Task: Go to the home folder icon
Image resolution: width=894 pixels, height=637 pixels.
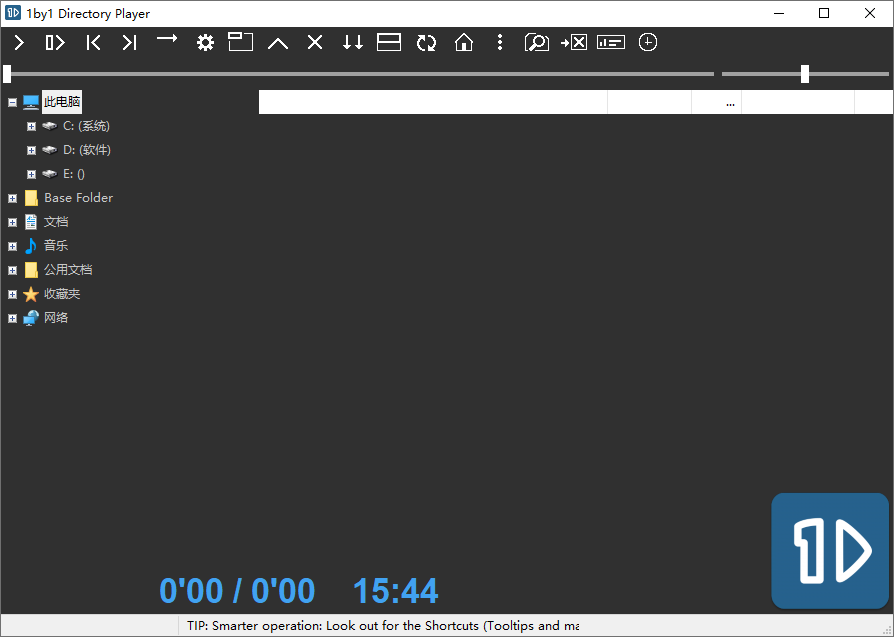Action: click(464, 42)
